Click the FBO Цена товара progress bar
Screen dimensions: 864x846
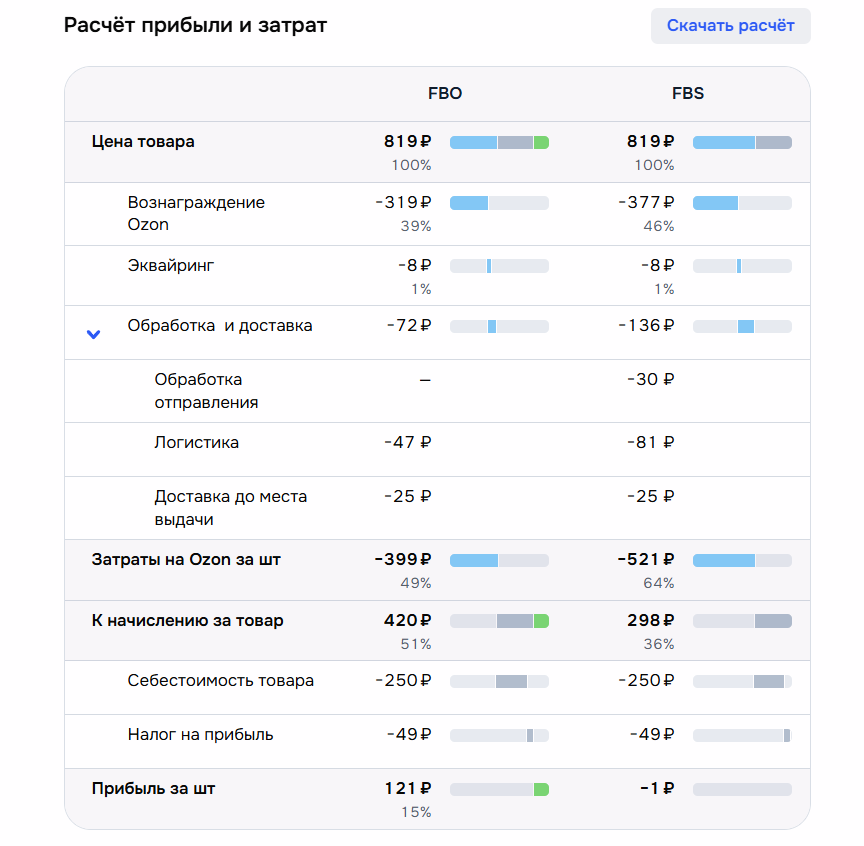tap(499, 143)
